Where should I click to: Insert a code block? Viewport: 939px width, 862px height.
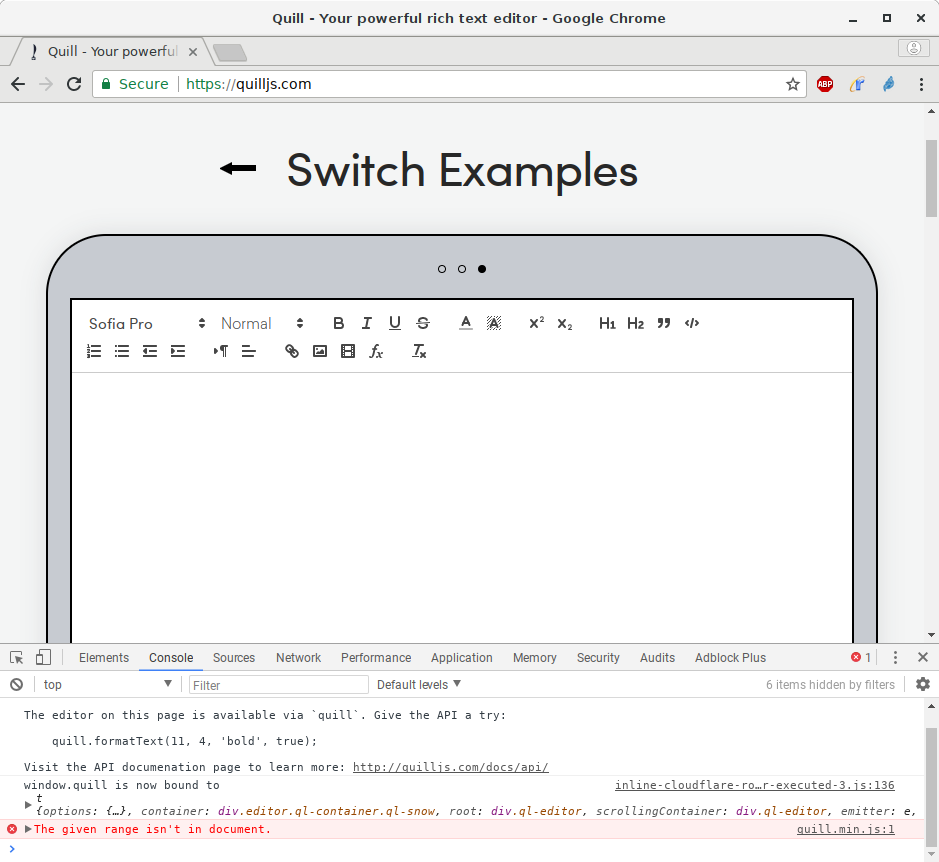692,323
